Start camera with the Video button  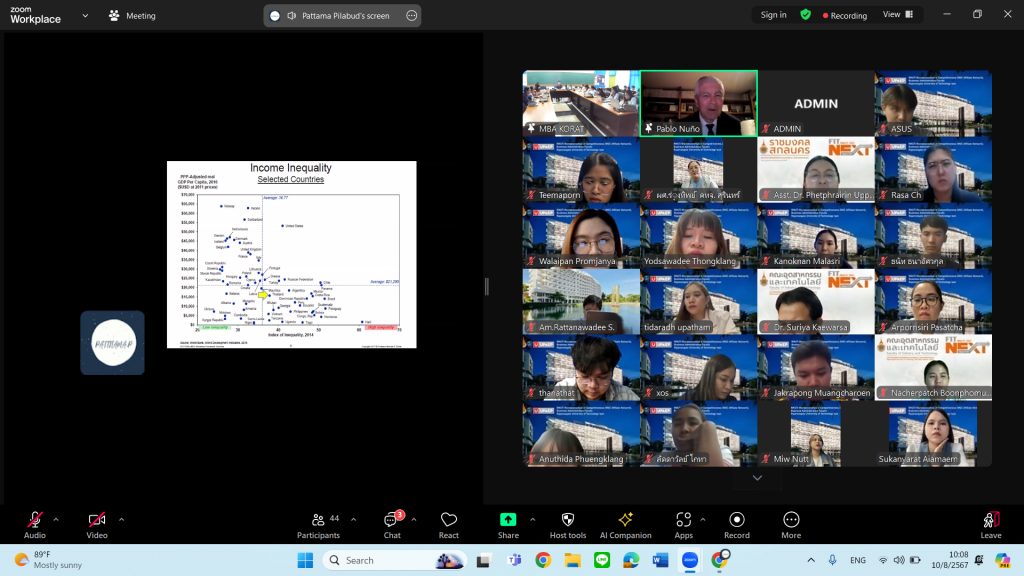point(97,520)
